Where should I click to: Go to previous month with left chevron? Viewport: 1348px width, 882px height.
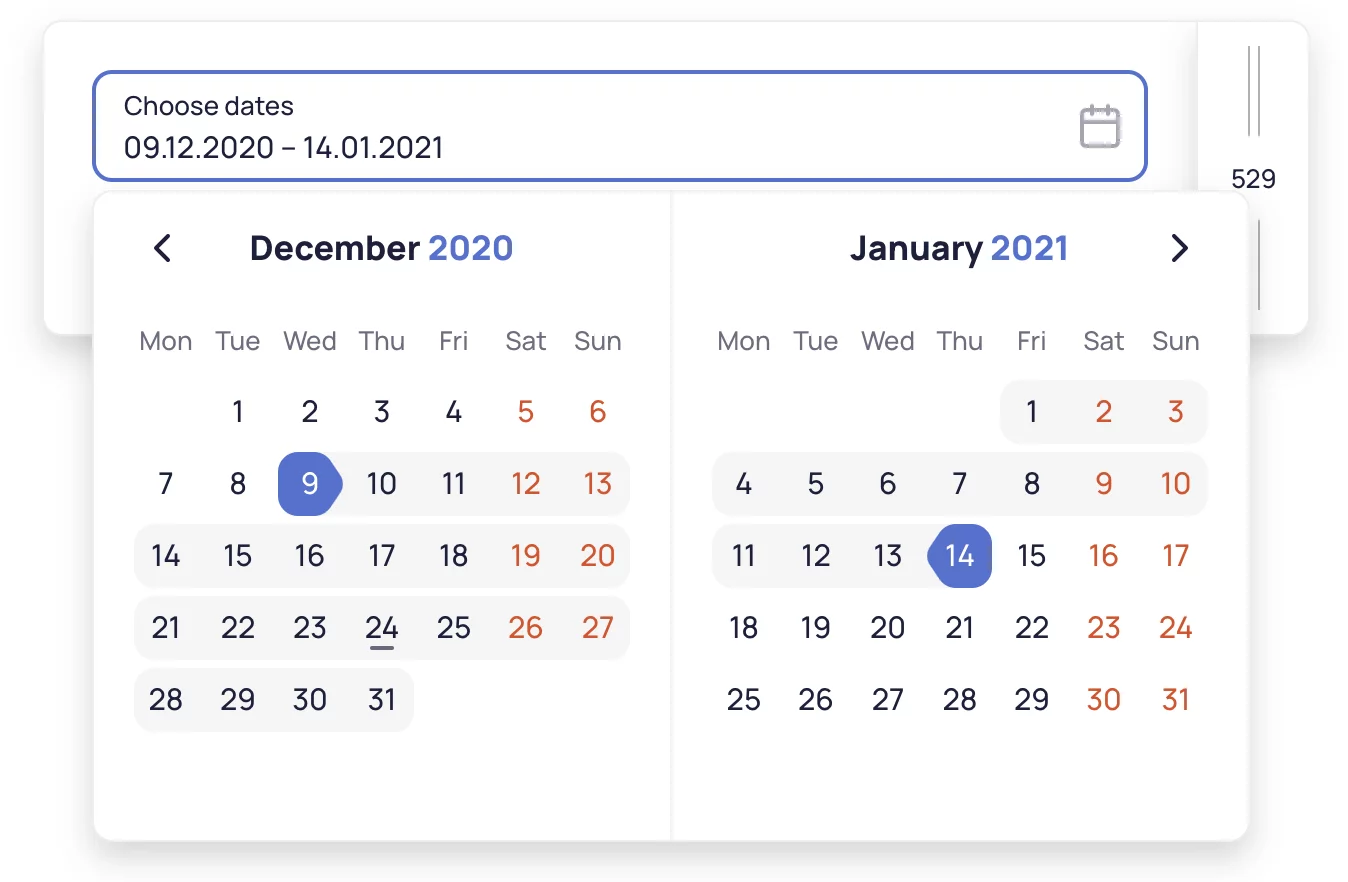pyautogui.click(x=162, y=248)
